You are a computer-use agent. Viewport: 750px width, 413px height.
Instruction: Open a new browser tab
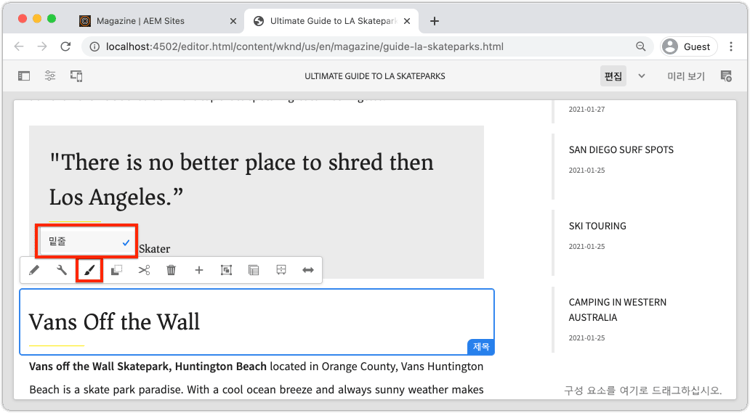pos(434,21)
